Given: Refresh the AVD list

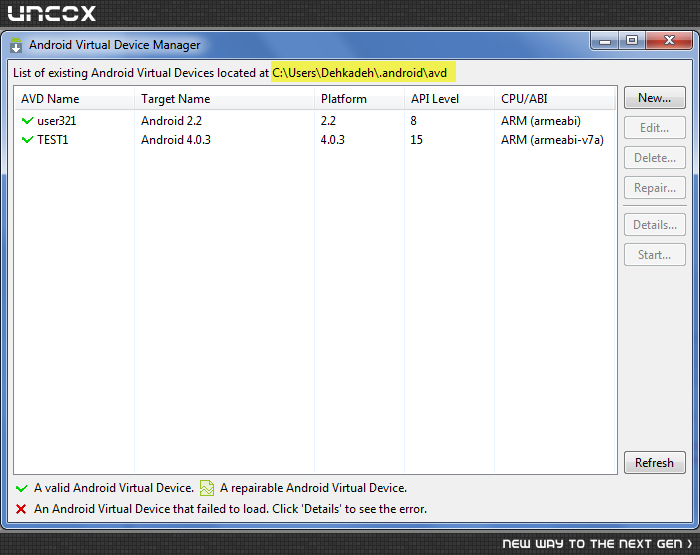Looking at the screenshot, I should (x=654, y=463).
